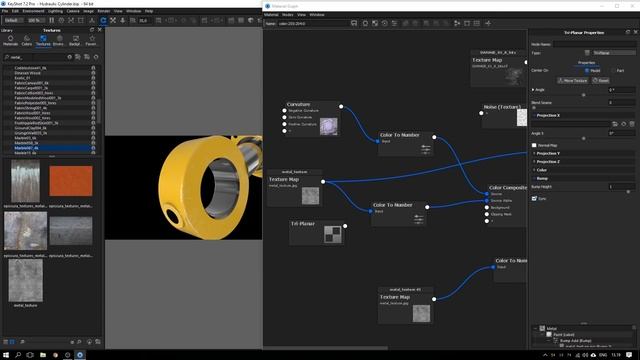The image size is (640, 360).
Task: Toggle the Normal Map checkbox
Action: (534, 145)
